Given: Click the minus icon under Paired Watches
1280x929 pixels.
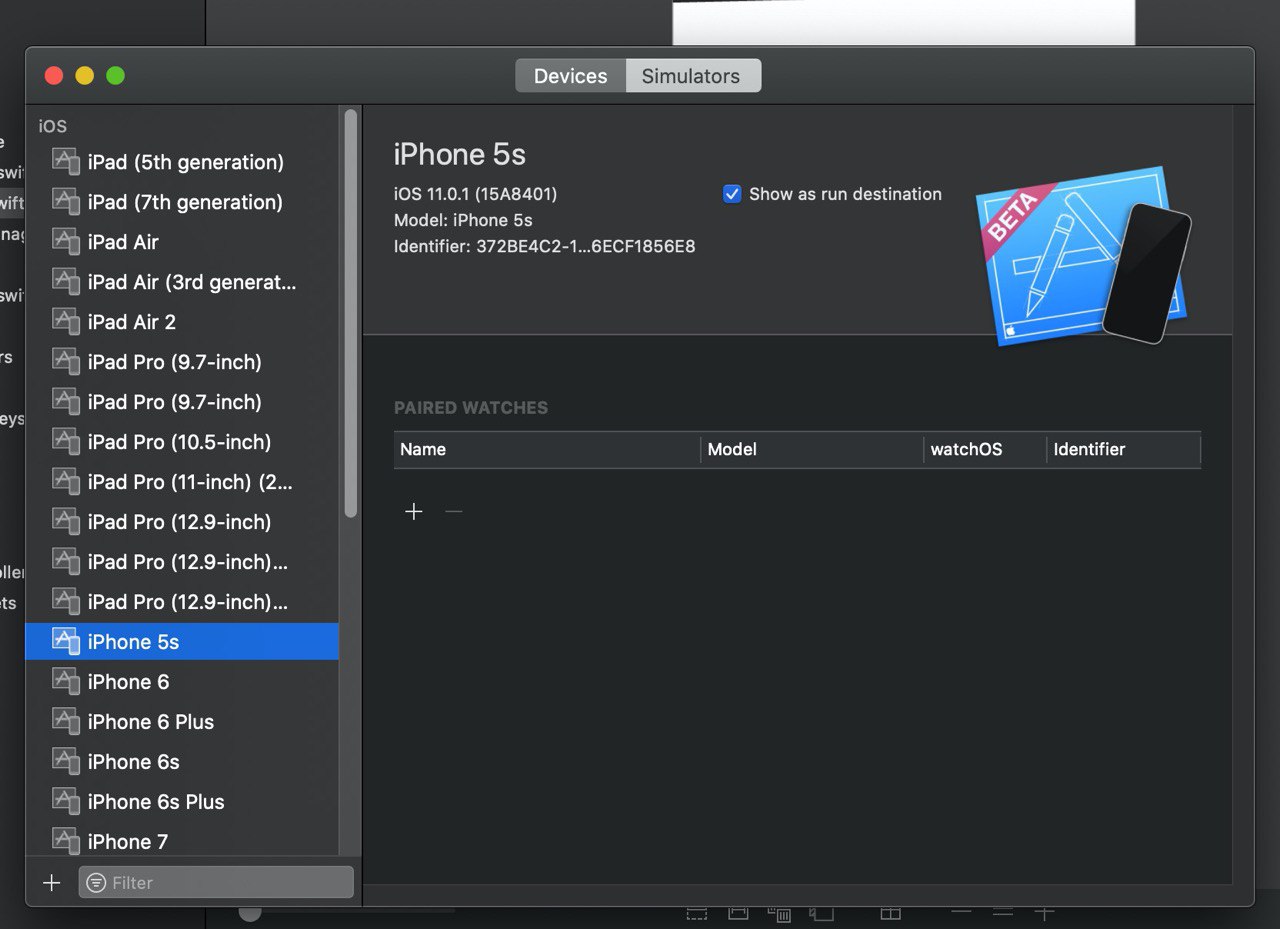Looking at the screenshot, I should [454, 512].
